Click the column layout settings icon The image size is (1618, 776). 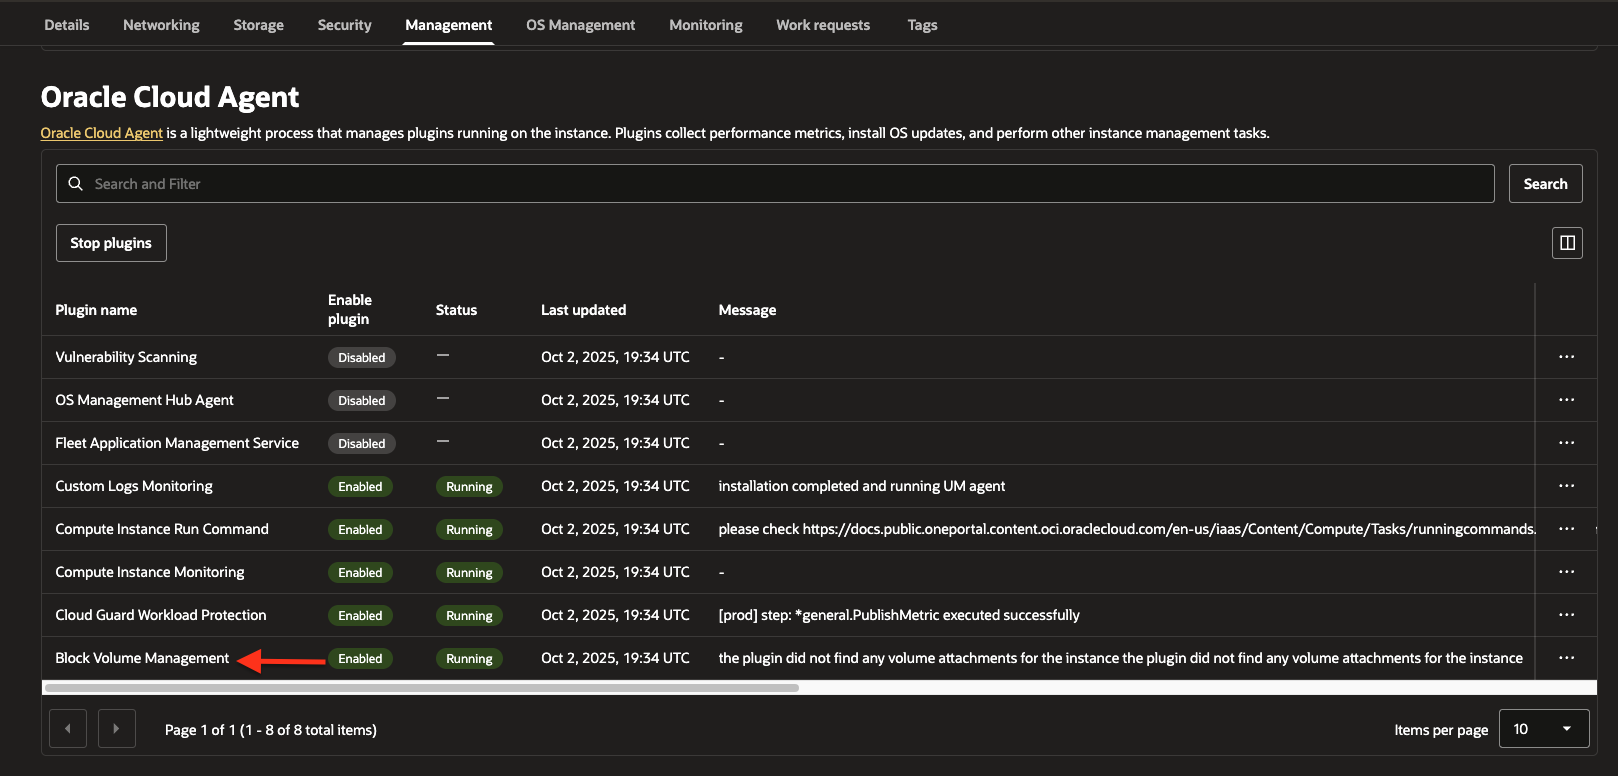1567,243
